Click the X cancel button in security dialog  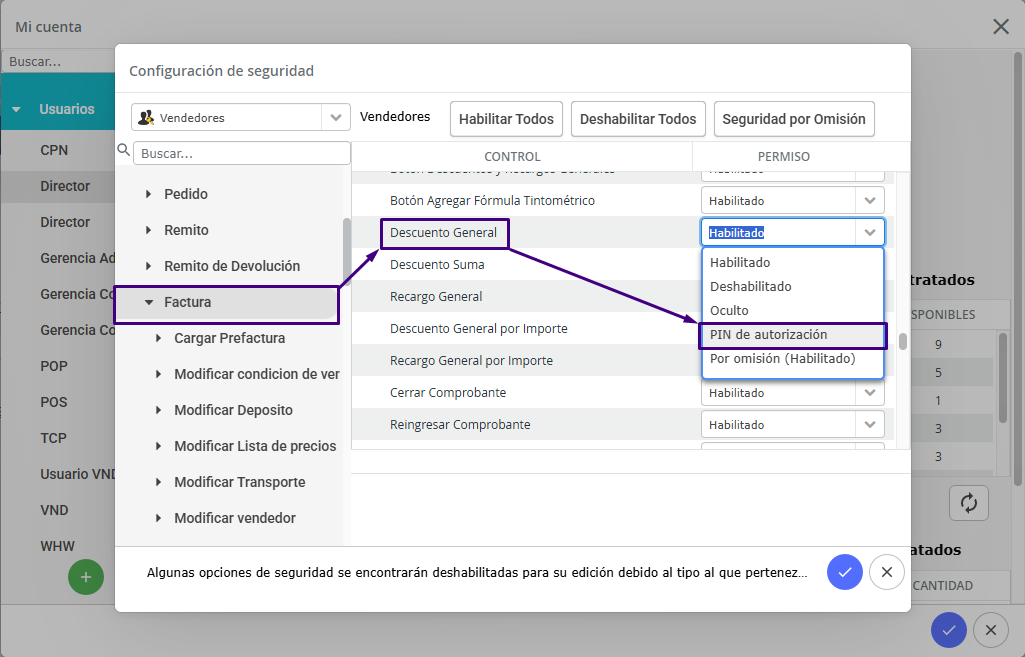[886, 572]
